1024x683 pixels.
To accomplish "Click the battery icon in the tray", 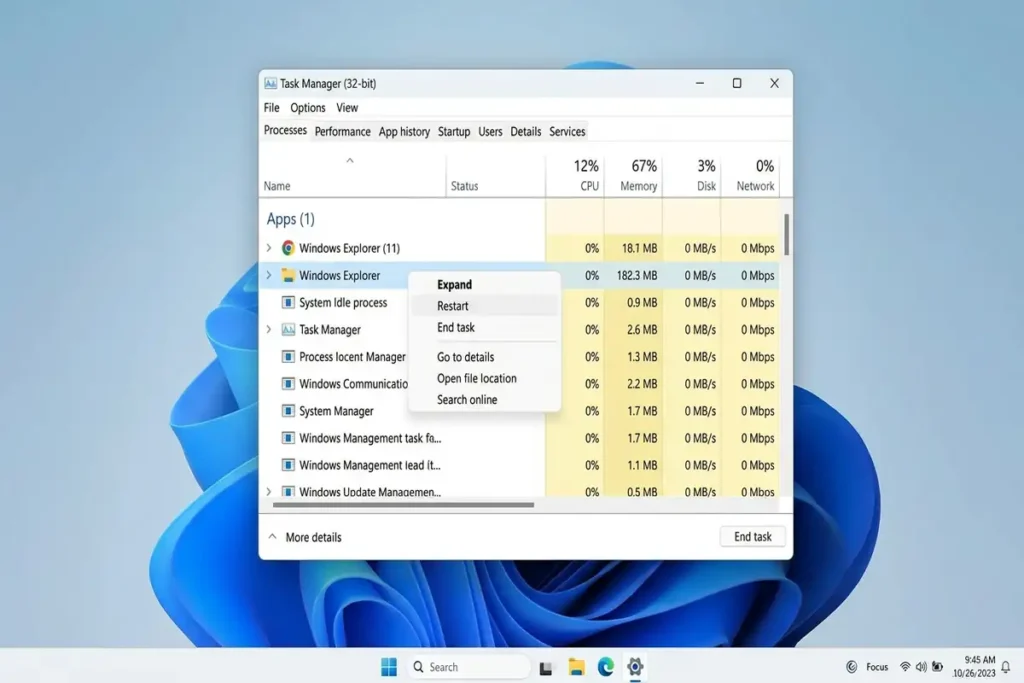I will 937,667.
